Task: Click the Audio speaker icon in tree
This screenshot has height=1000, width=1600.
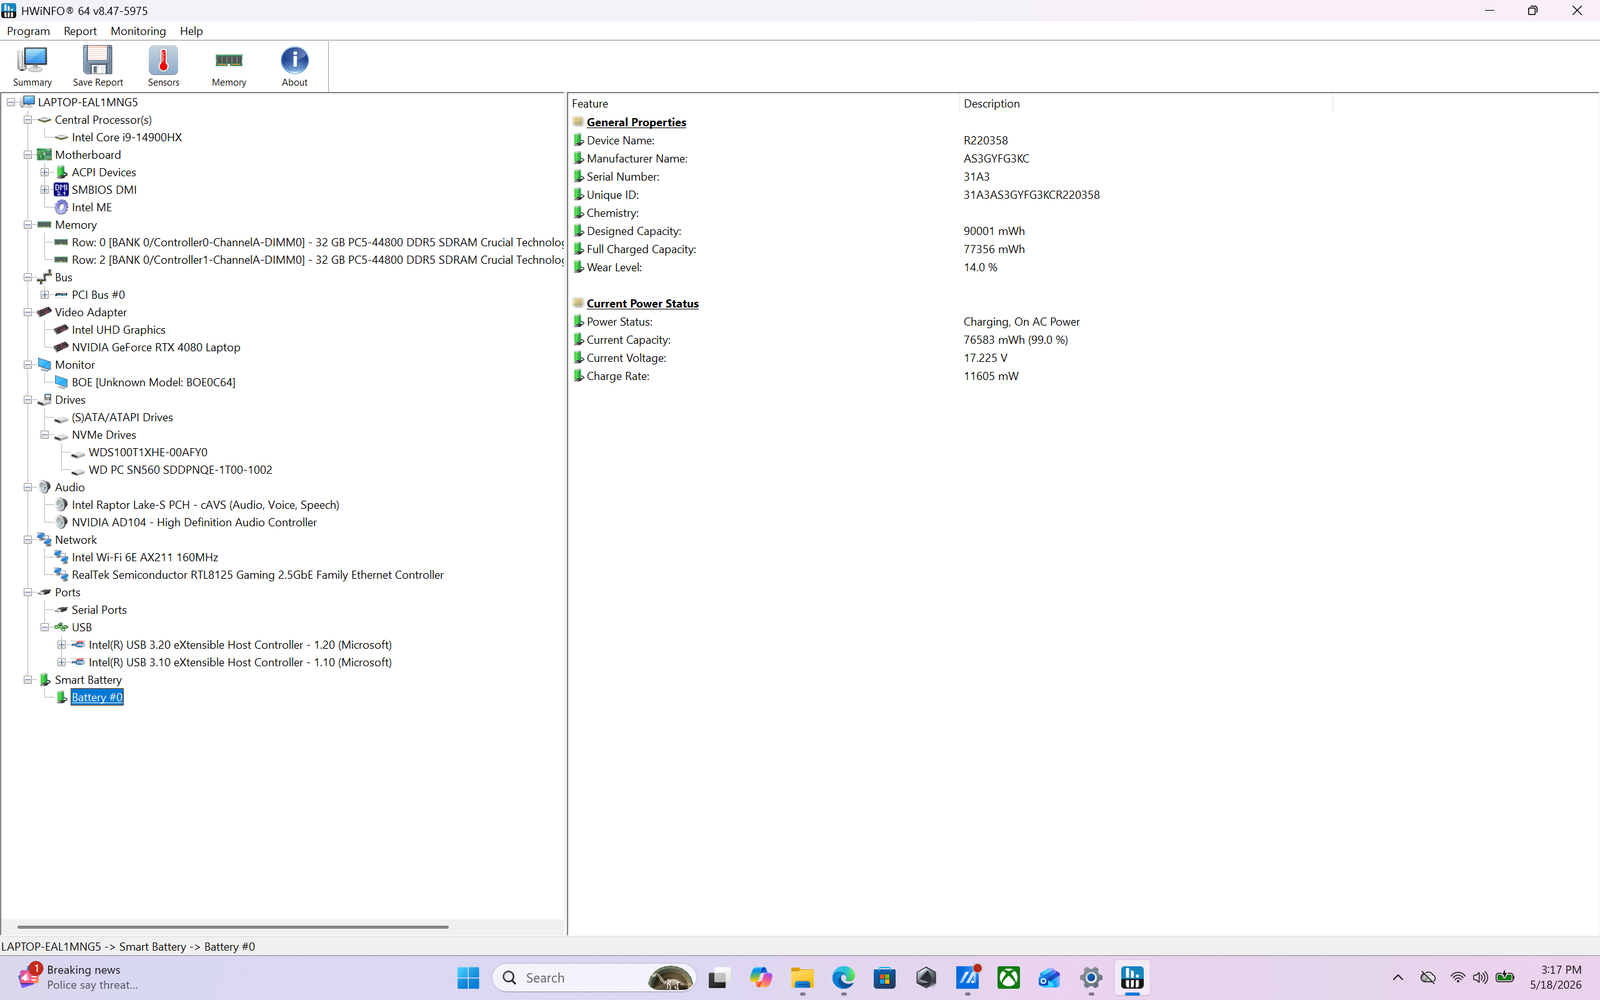Action: tap(44, 487)
